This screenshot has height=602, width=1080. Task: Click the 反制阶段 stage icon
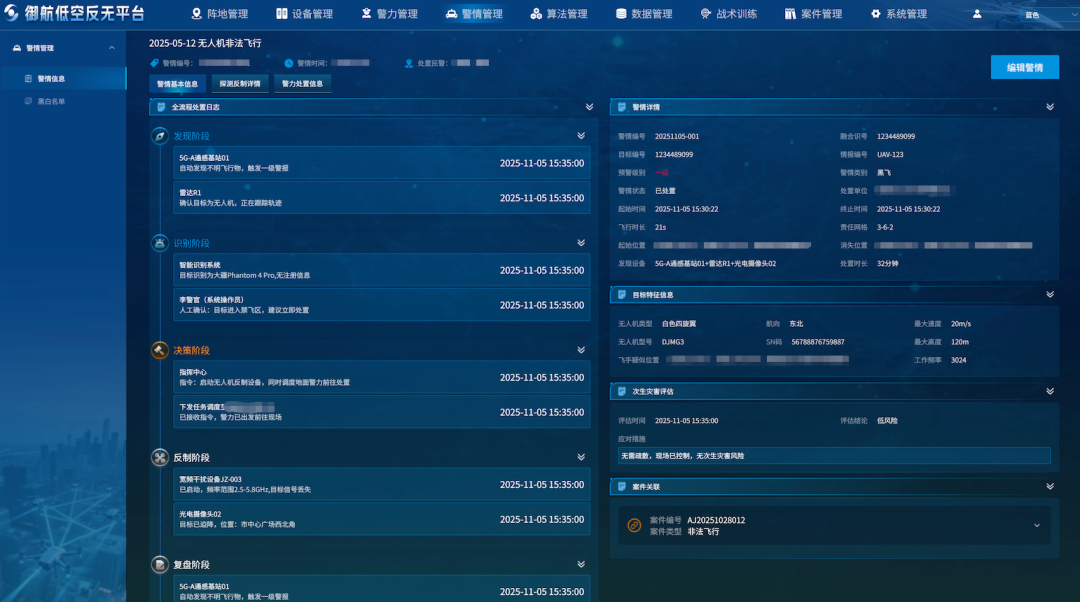160,457
